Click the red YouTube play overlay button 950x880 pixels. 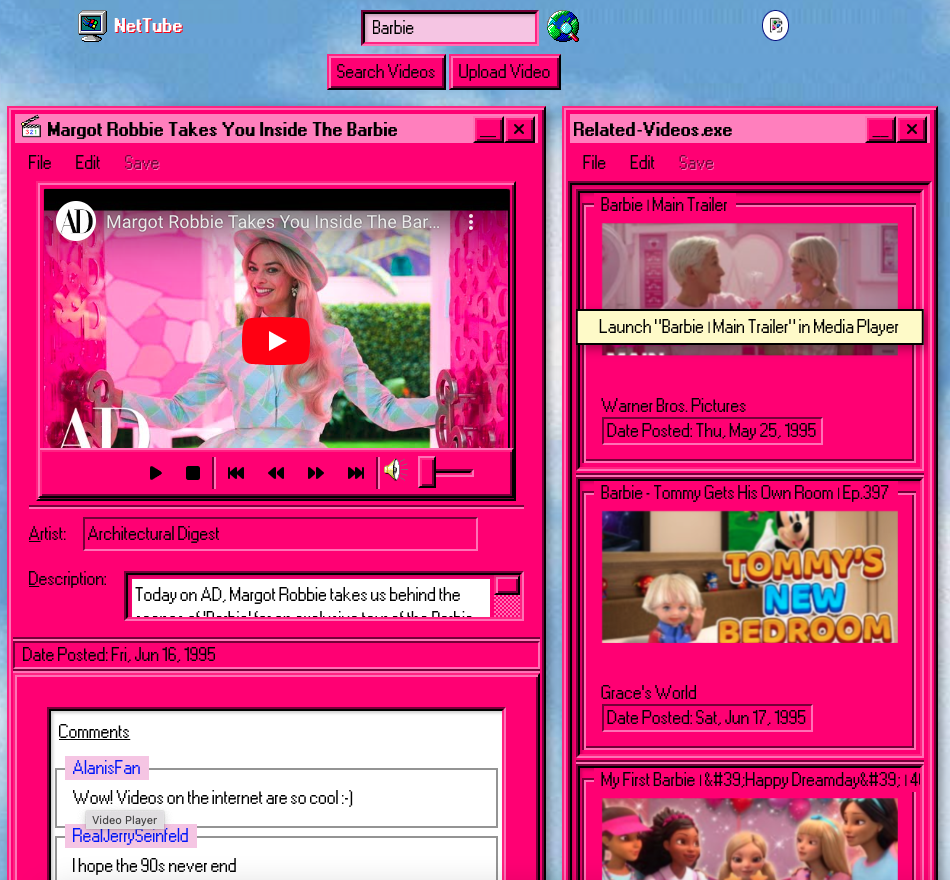click(x=276, y=341)
